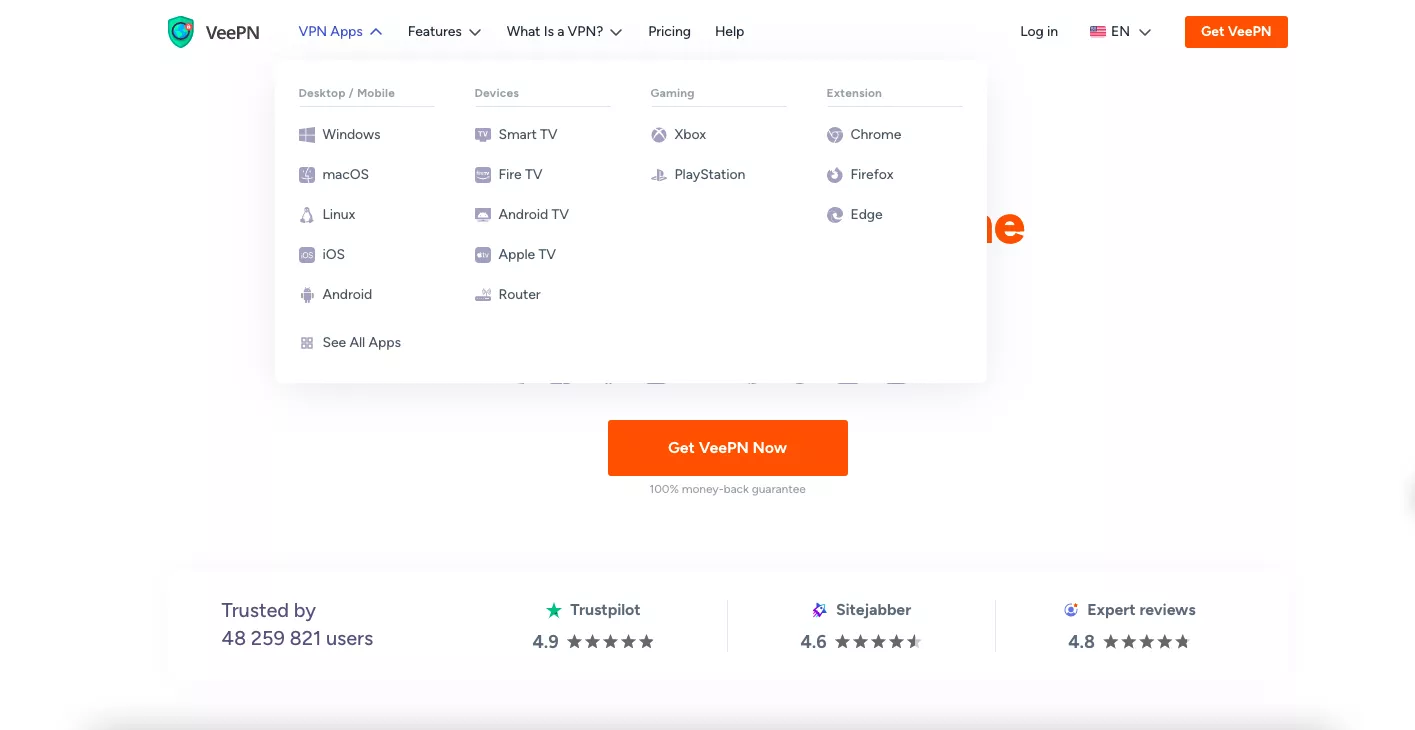
Task: Click the Expert reviews badge icon
Action: (x=1071, y=610)
